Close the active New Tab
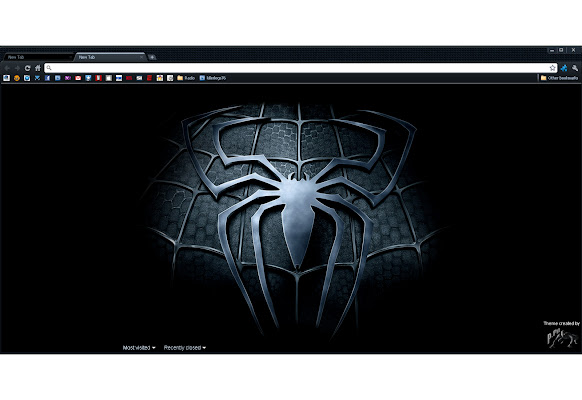Screen dimensions: 582x400 [141, 57]
